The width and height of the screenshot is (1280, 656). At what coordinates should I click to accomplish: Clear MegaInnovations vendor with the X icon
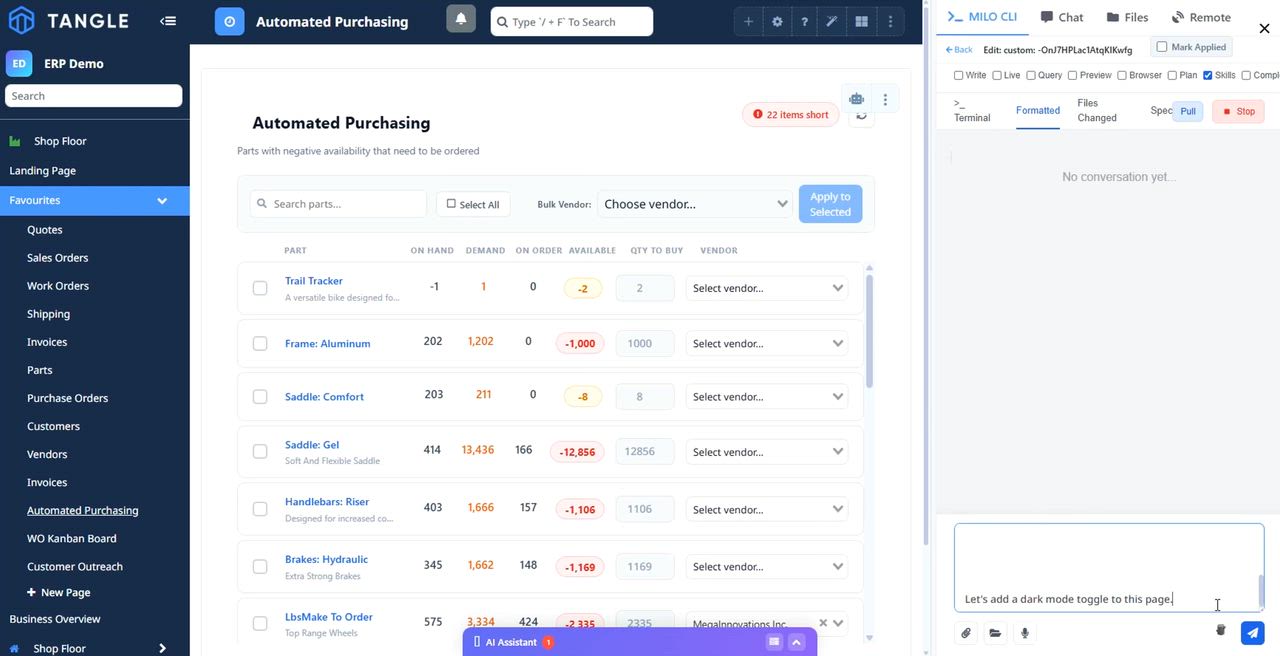point(823,623)
